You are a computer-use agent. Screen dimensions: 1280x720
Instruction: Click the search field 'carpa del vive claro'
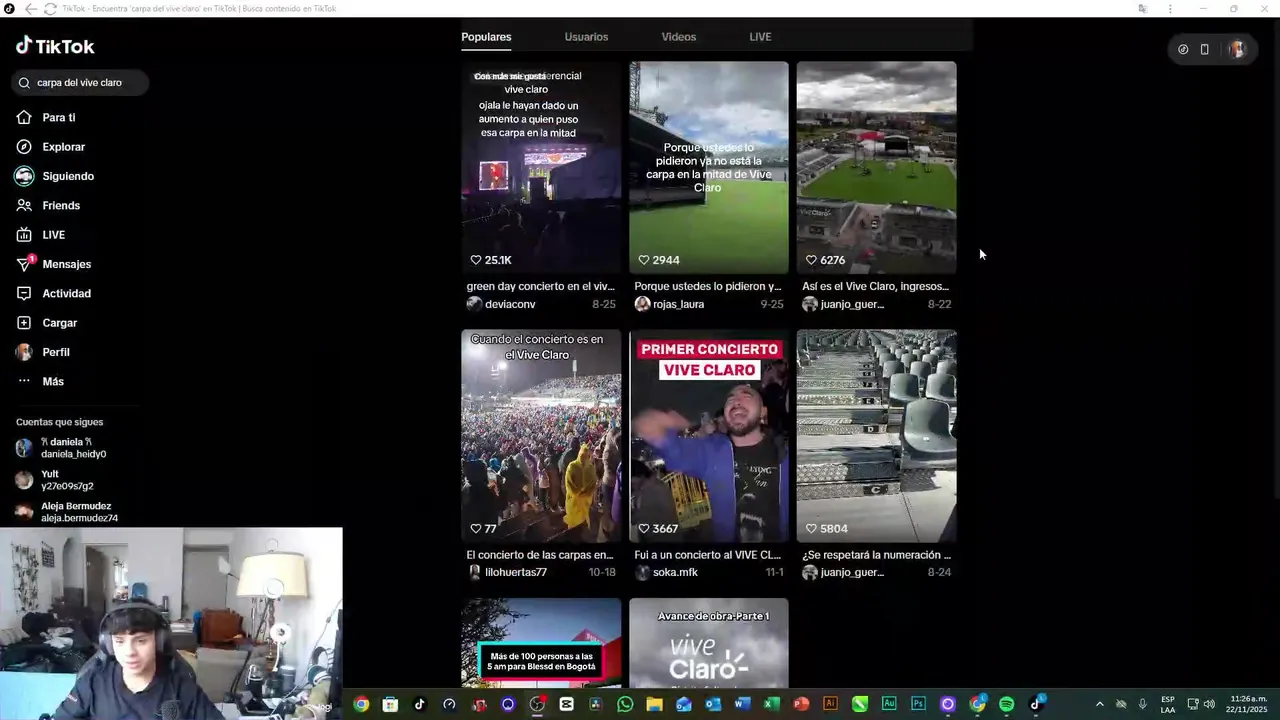[x=80, y=83]
